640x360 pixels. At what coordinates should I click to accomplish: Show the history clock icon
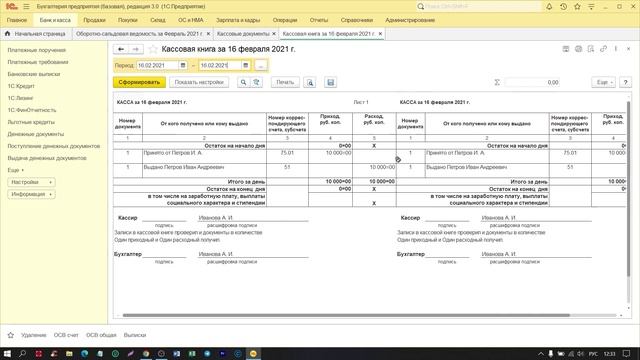point(563,7)
